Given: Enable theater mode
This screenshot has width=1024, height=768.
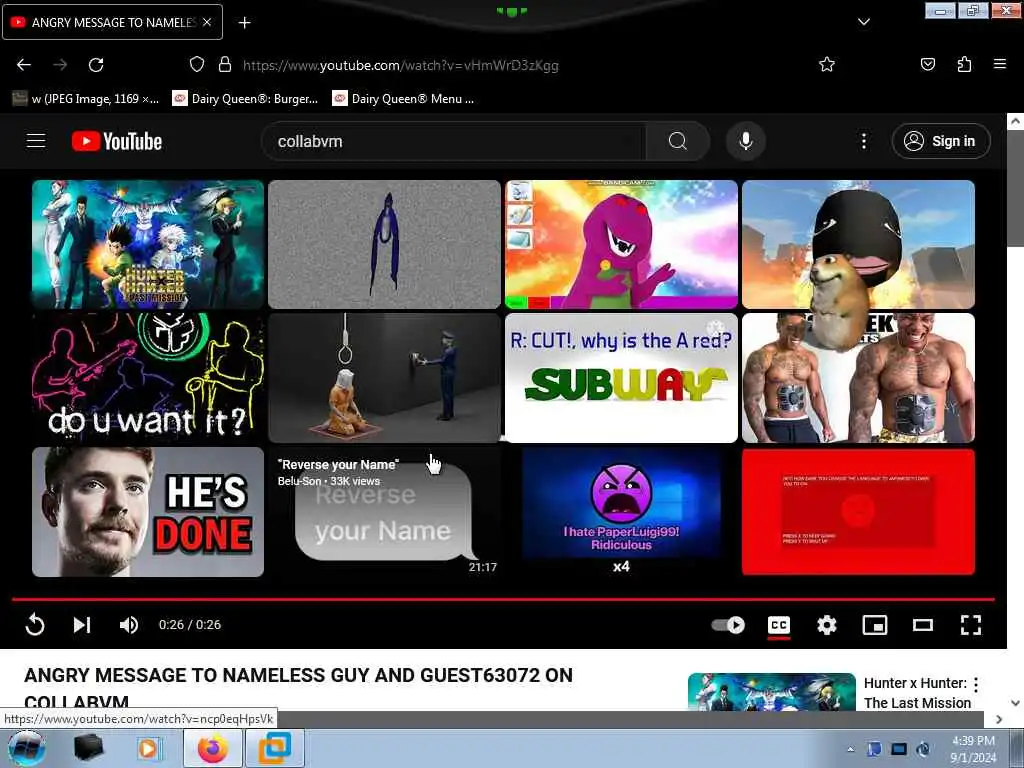Looking at the screenshot, I should pos(923,625).
